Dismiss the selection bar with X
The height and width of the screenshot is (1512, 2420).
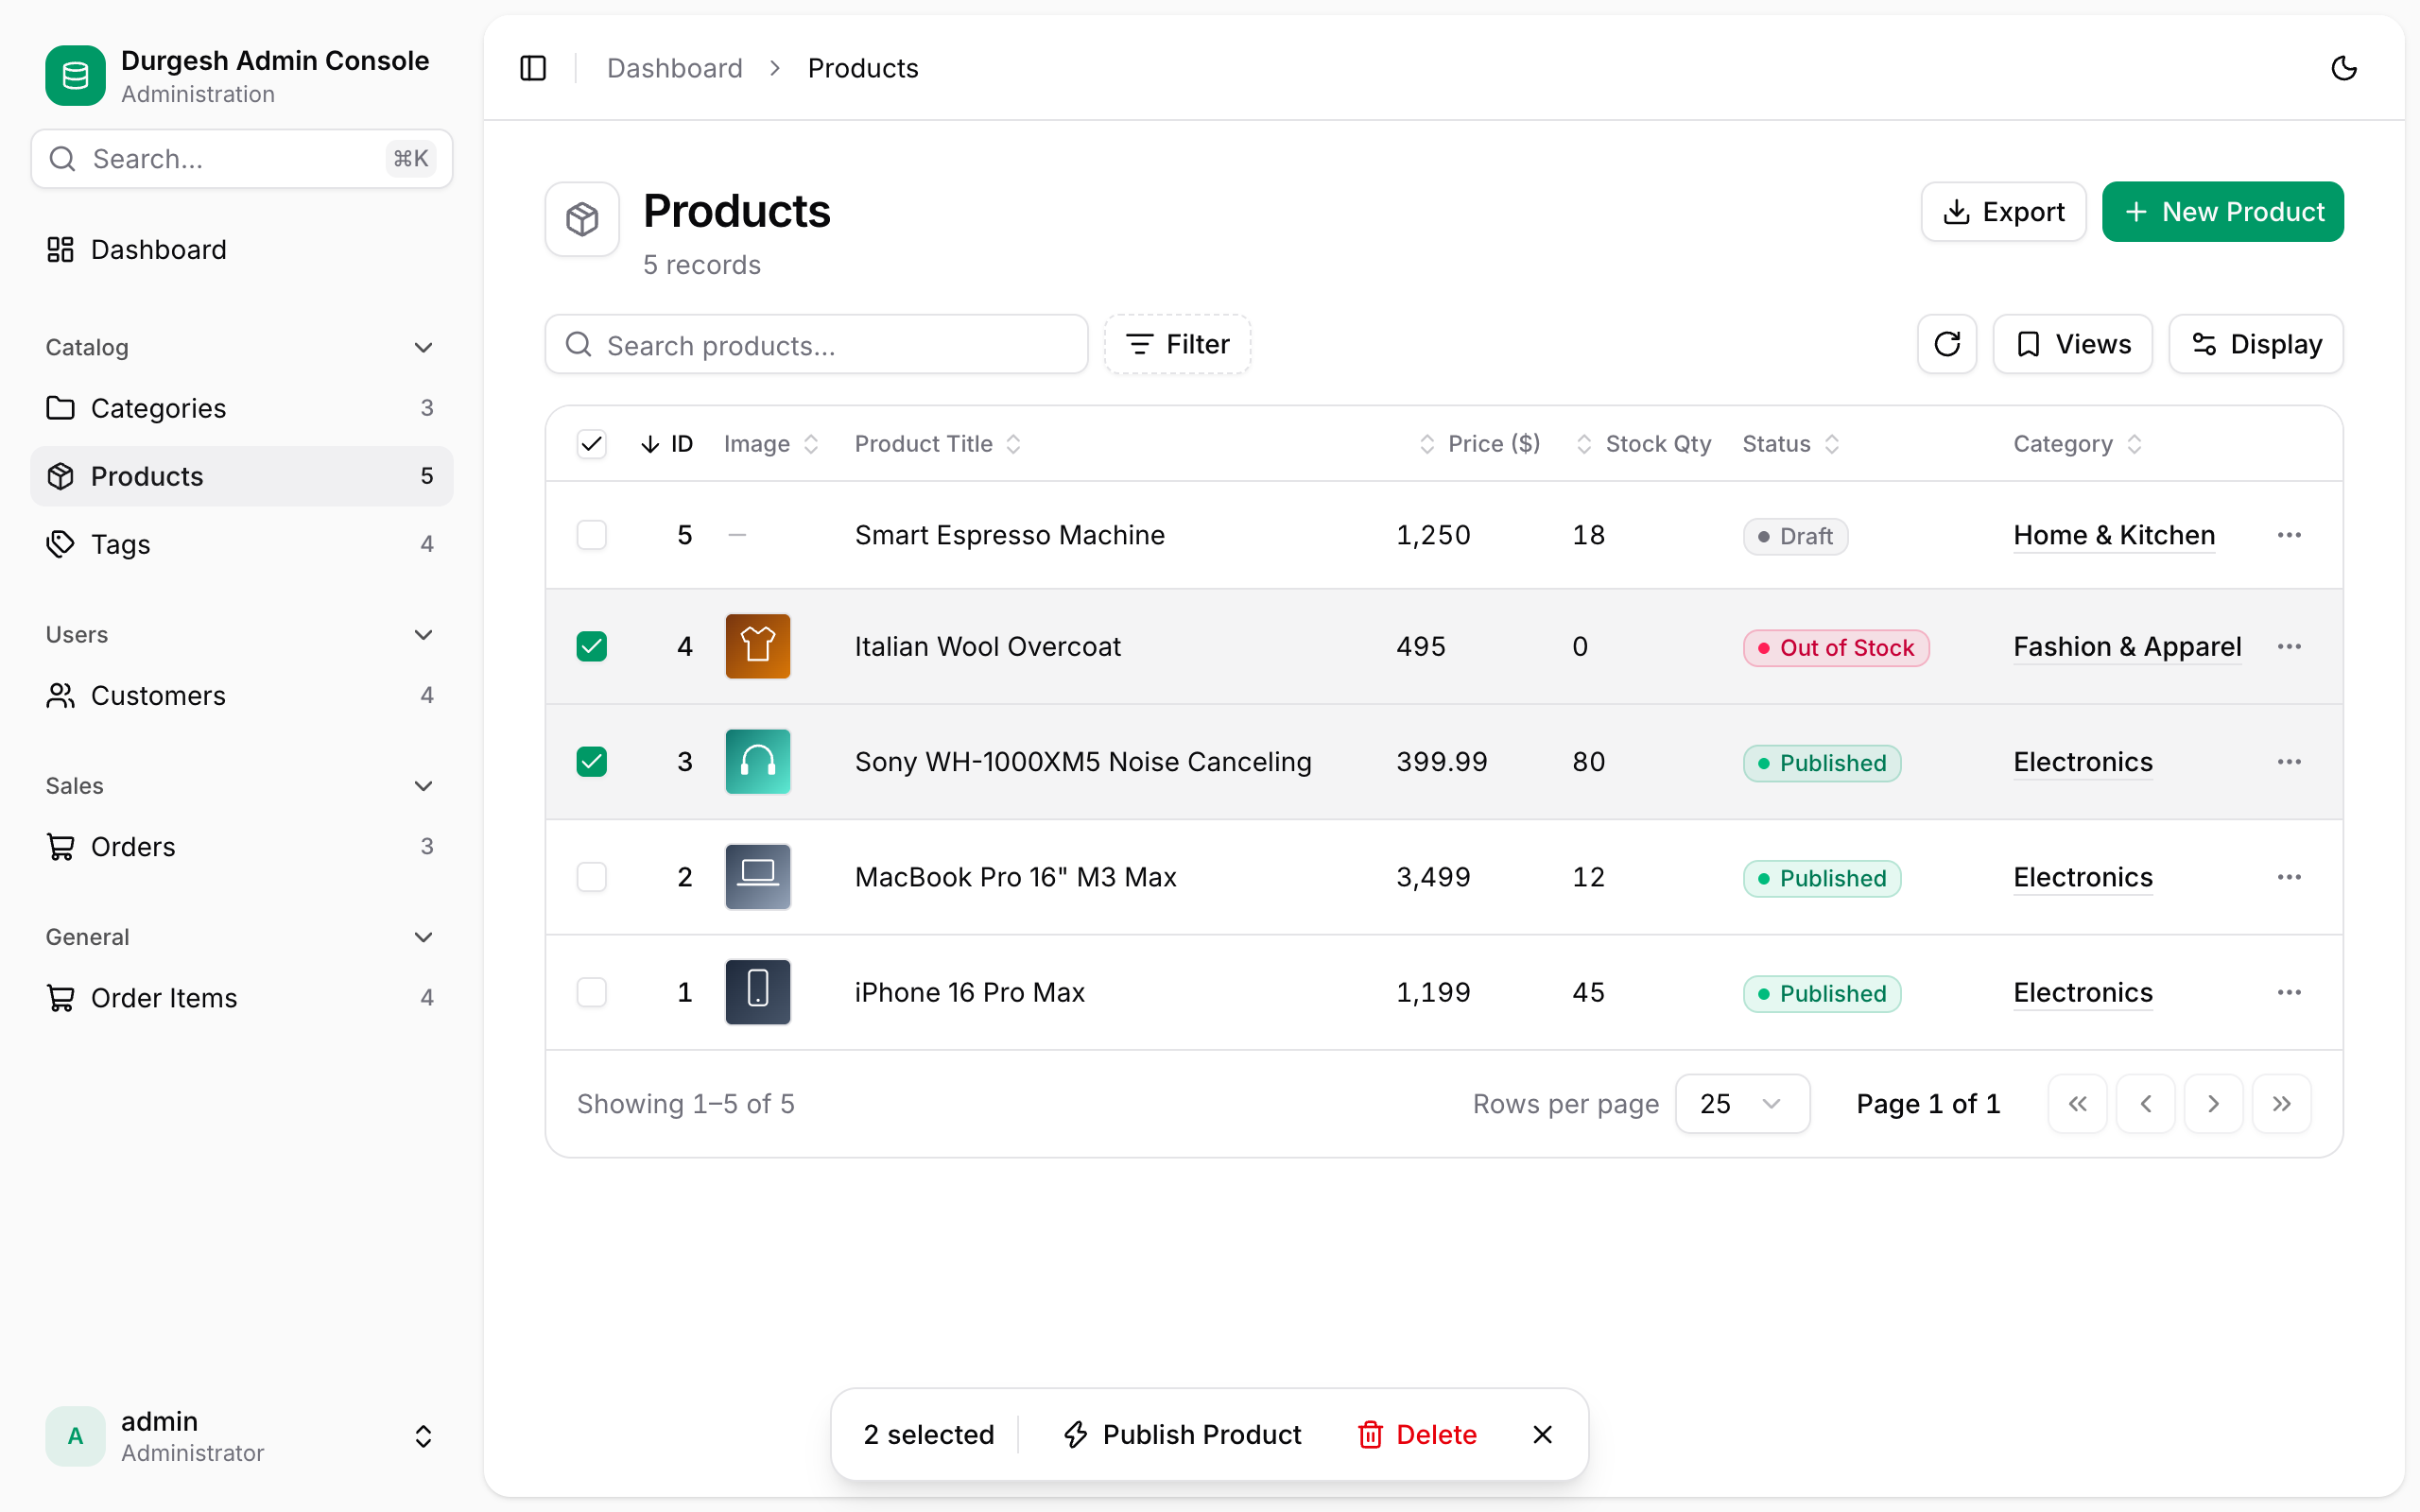(x=1542, y=1435)
